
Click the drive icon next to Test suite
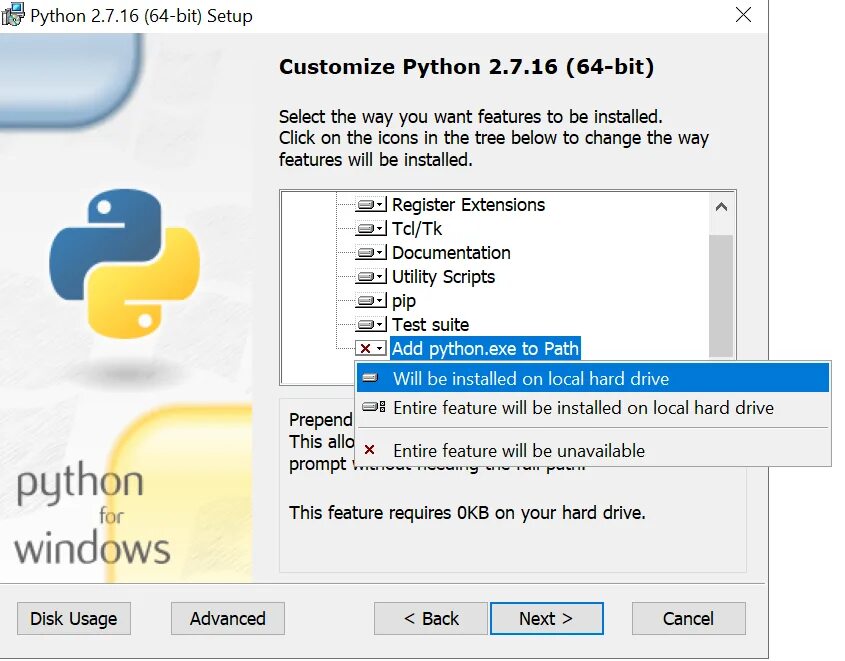[371, 325]
